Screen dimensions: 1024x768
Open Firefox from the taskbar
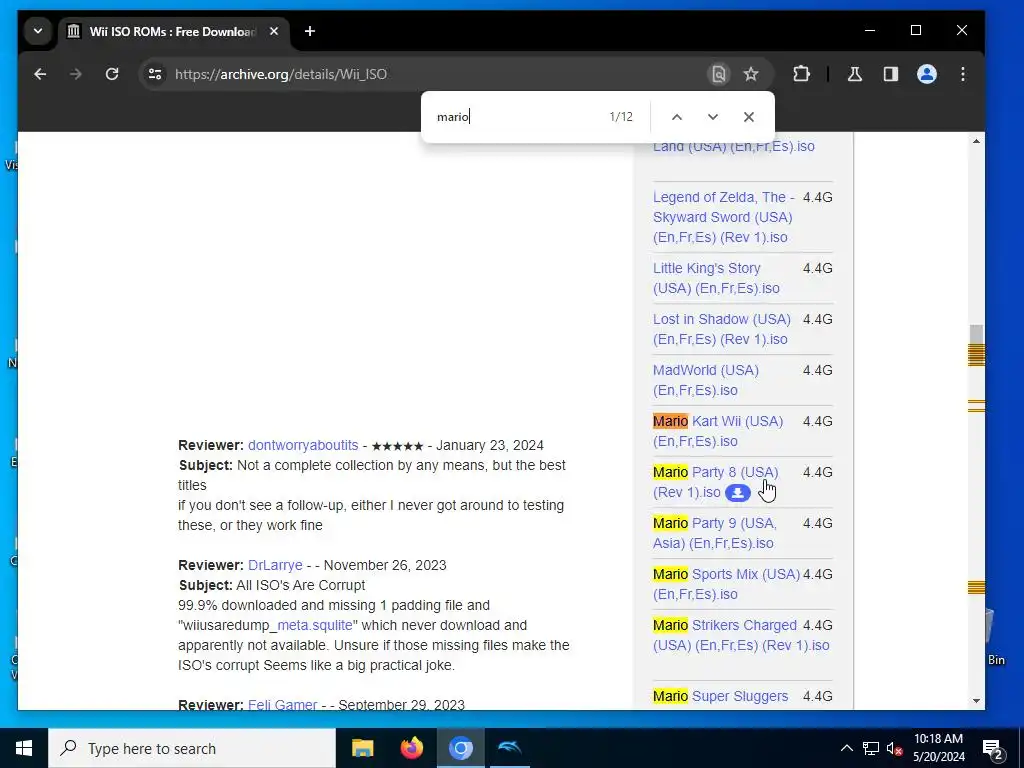pos(411,748)
